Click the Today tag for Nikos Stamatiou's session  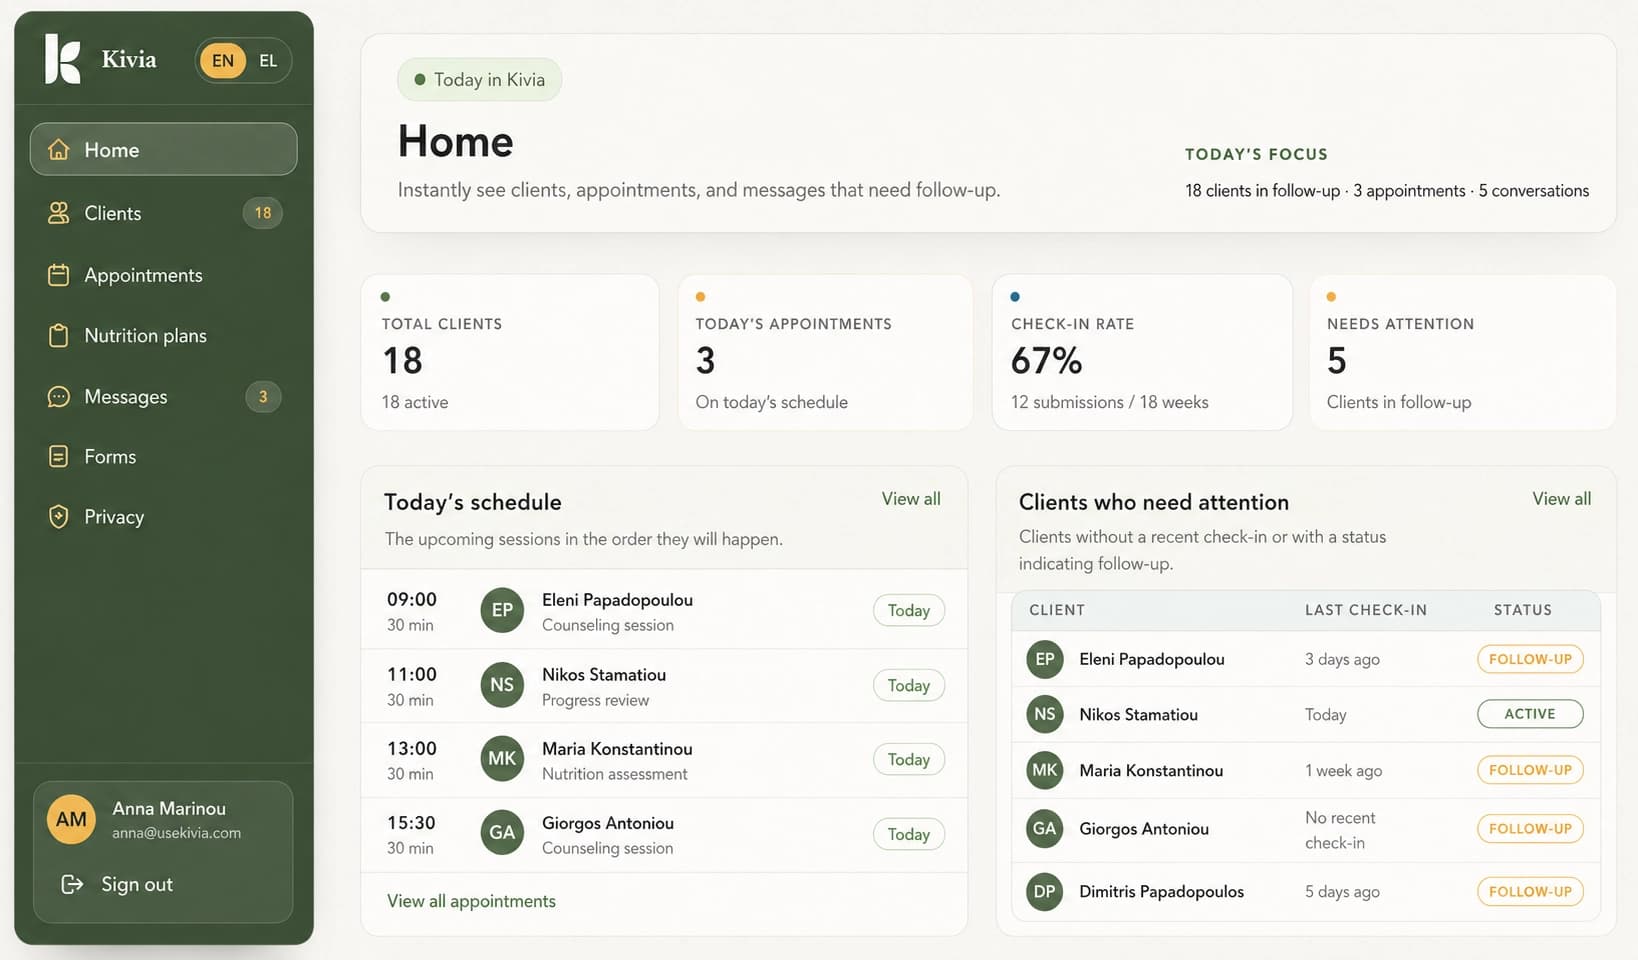[x=909, y=686]
